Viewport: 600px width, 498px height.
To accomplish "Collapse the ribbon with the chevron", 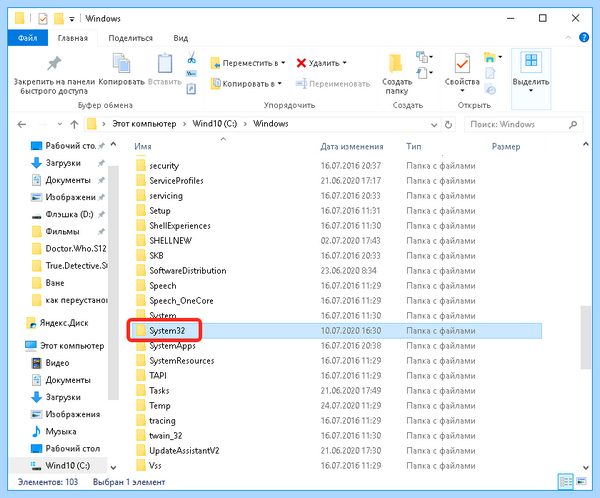I will pyautogui.click(x=568, y=38).
